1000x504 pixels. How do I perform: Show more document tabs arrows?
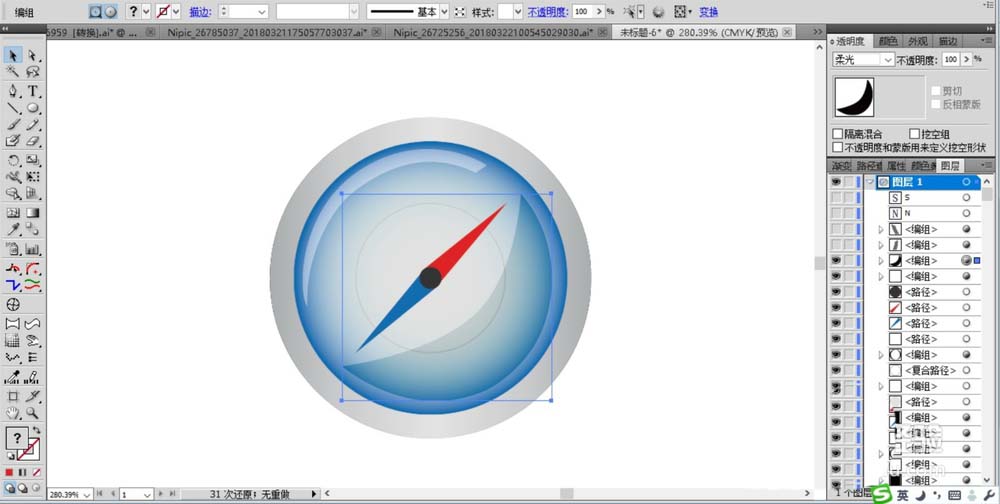point(818,31)
